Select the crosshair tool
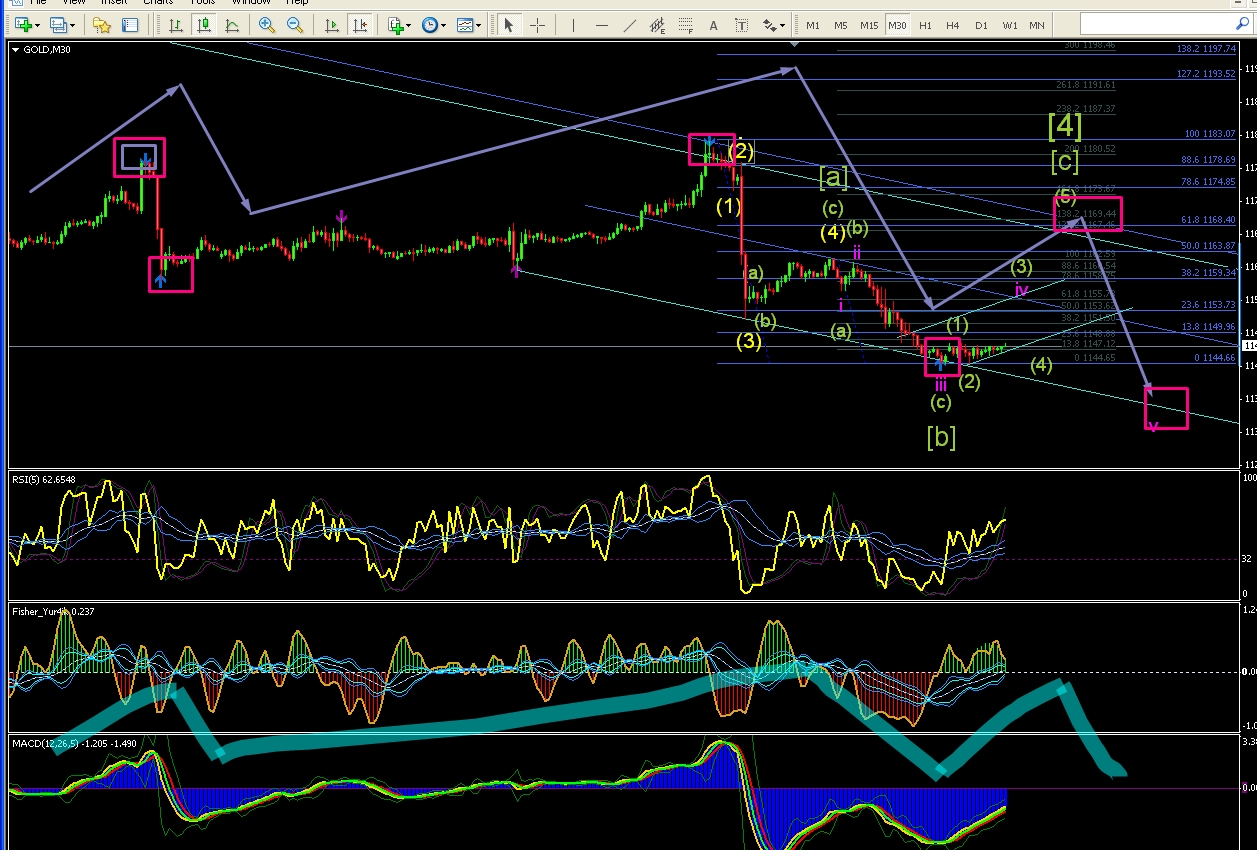 coord(537,25)
